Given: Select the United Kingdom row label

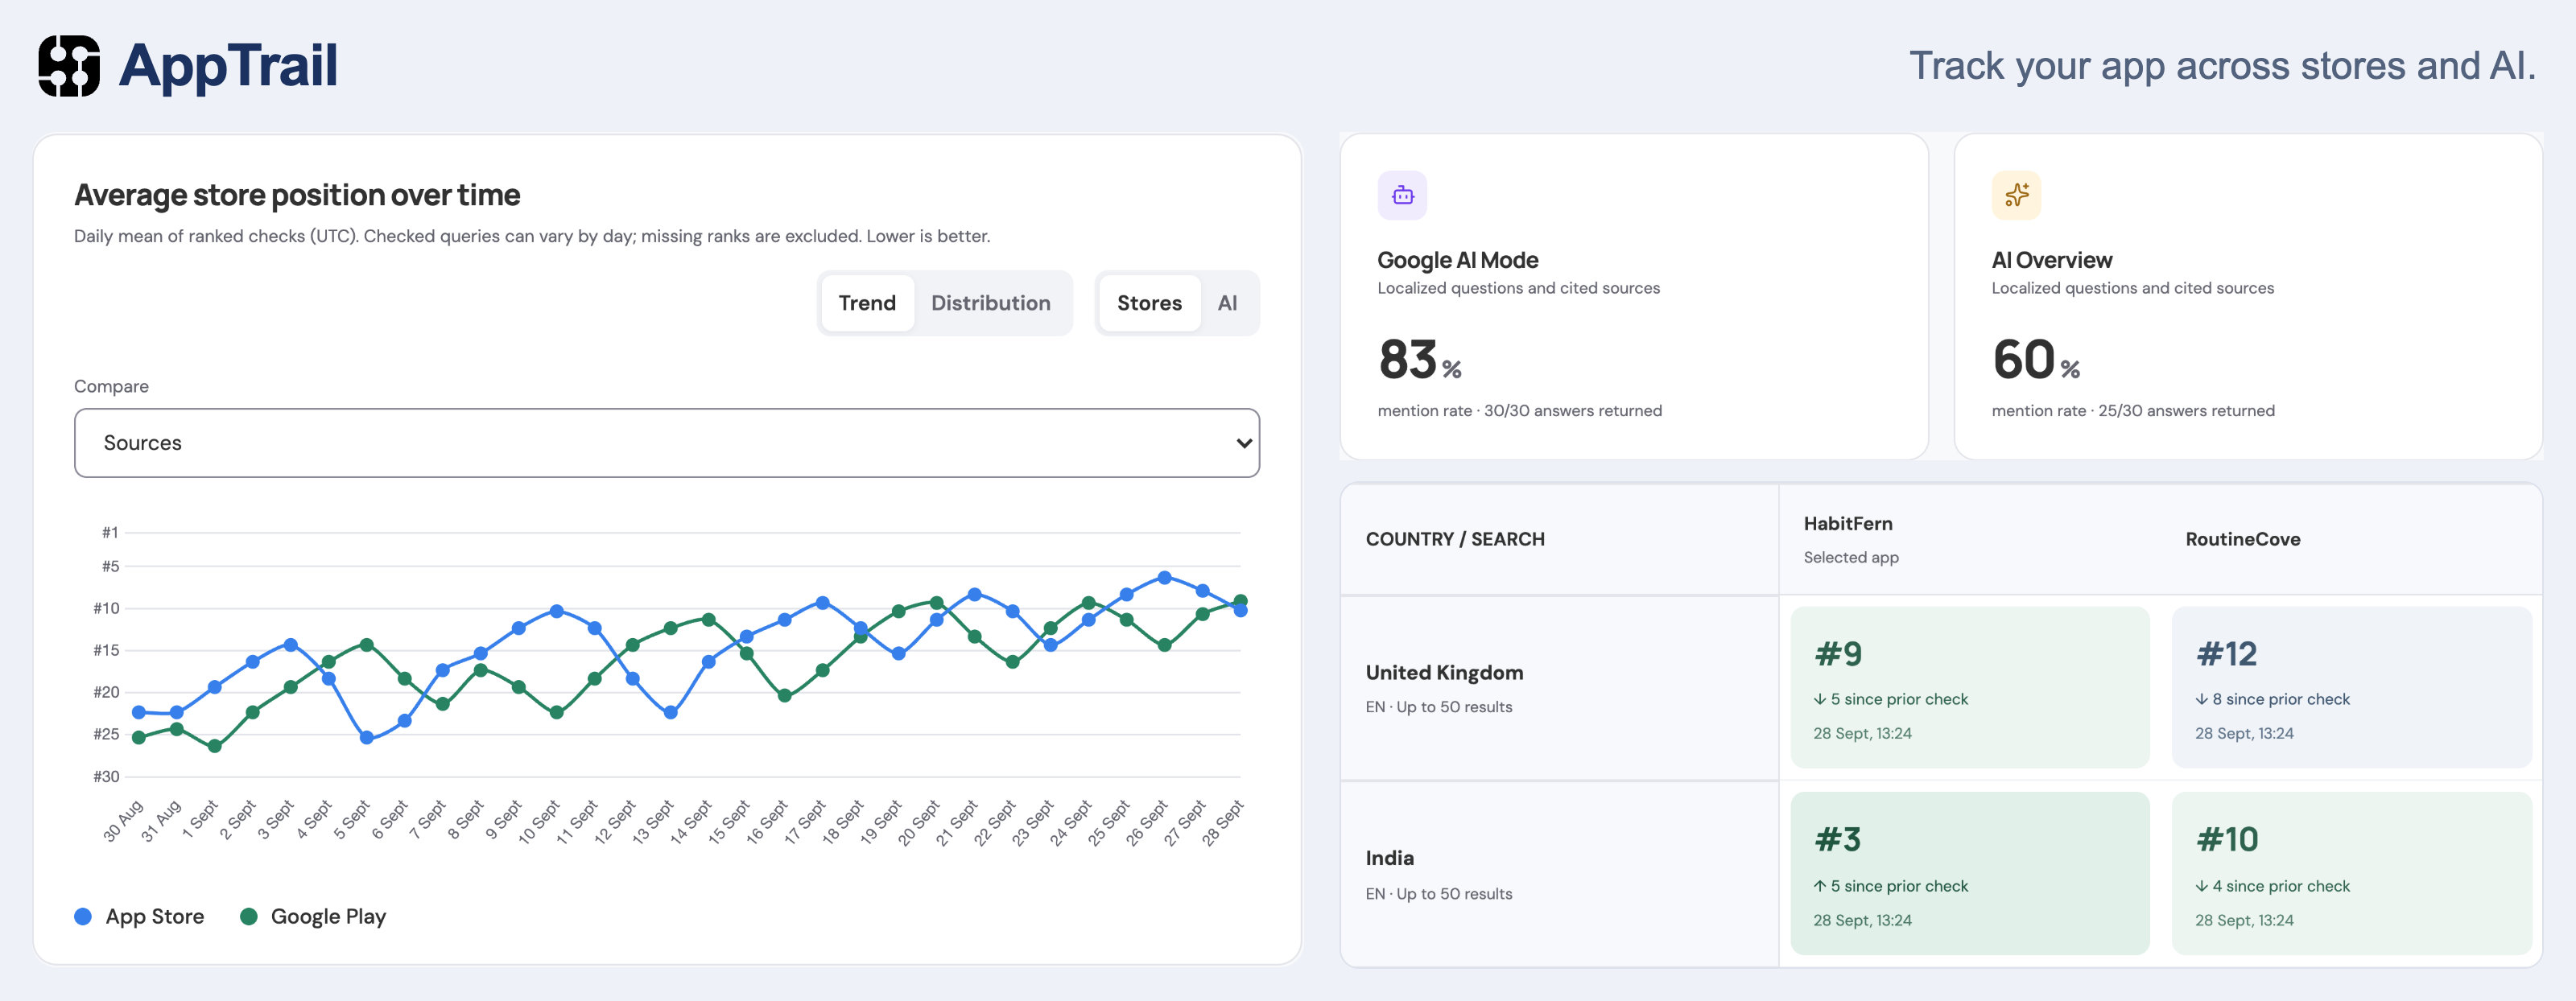Looking at the screenshot, I should coord(1444,673).
